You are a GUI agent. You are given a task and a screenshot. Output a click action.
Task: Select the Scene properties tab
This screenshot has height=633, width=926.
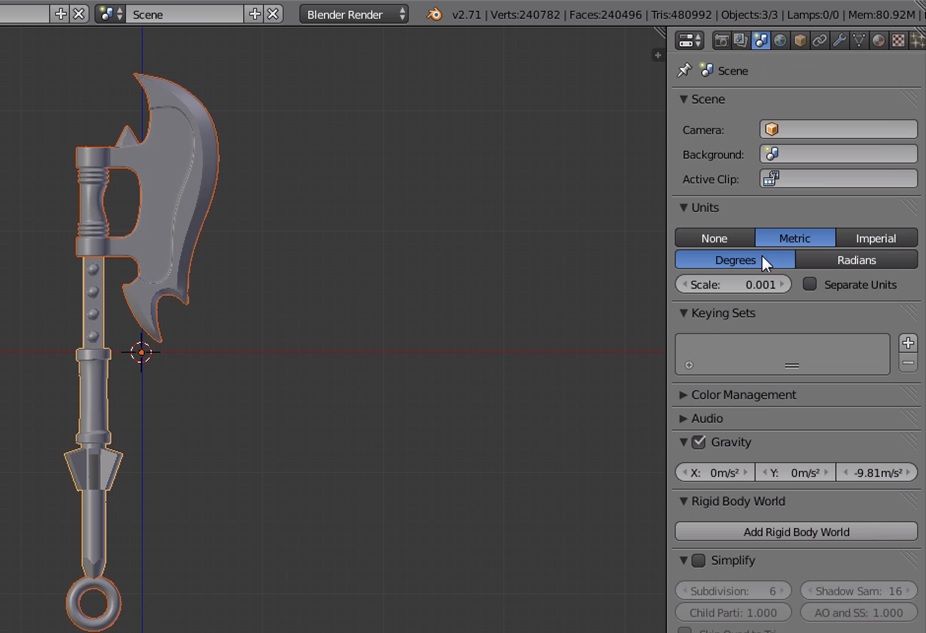(x=761, y=40)
